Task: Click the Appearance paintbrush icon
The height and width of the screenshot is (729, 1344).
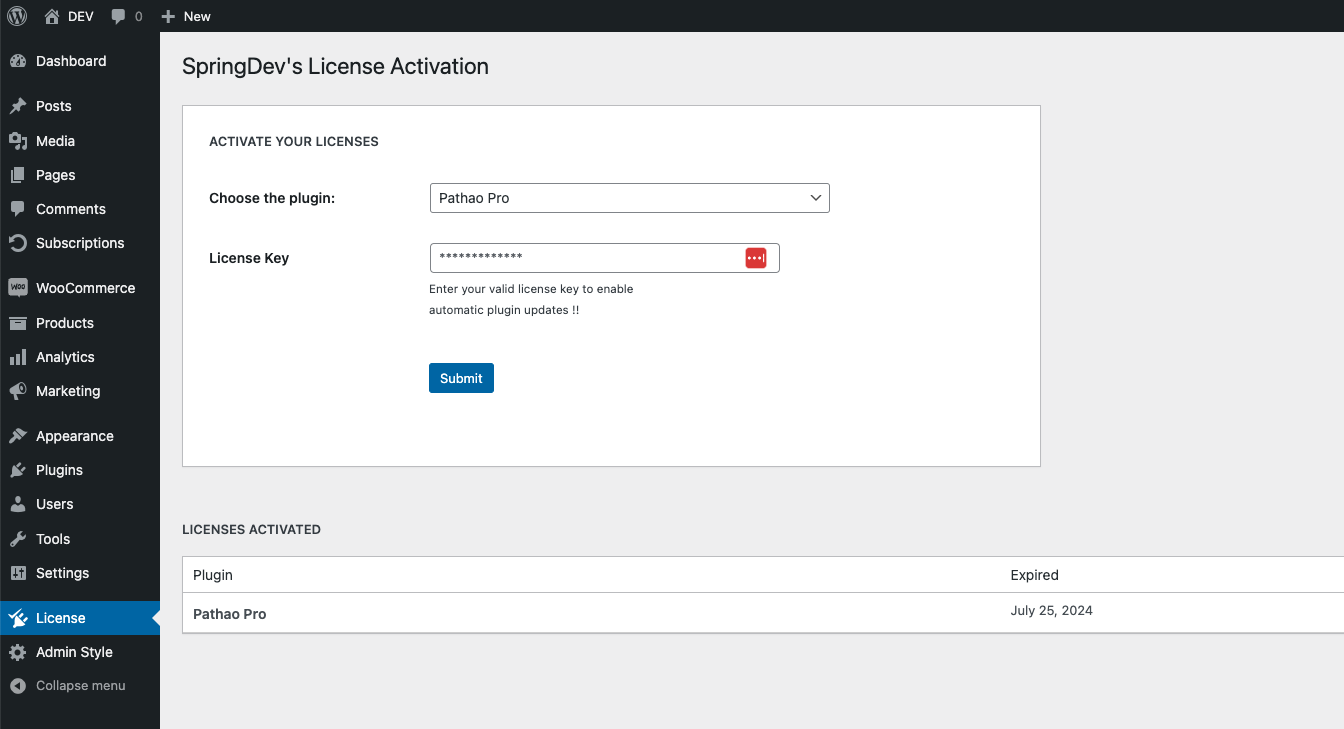Action: 18,436
